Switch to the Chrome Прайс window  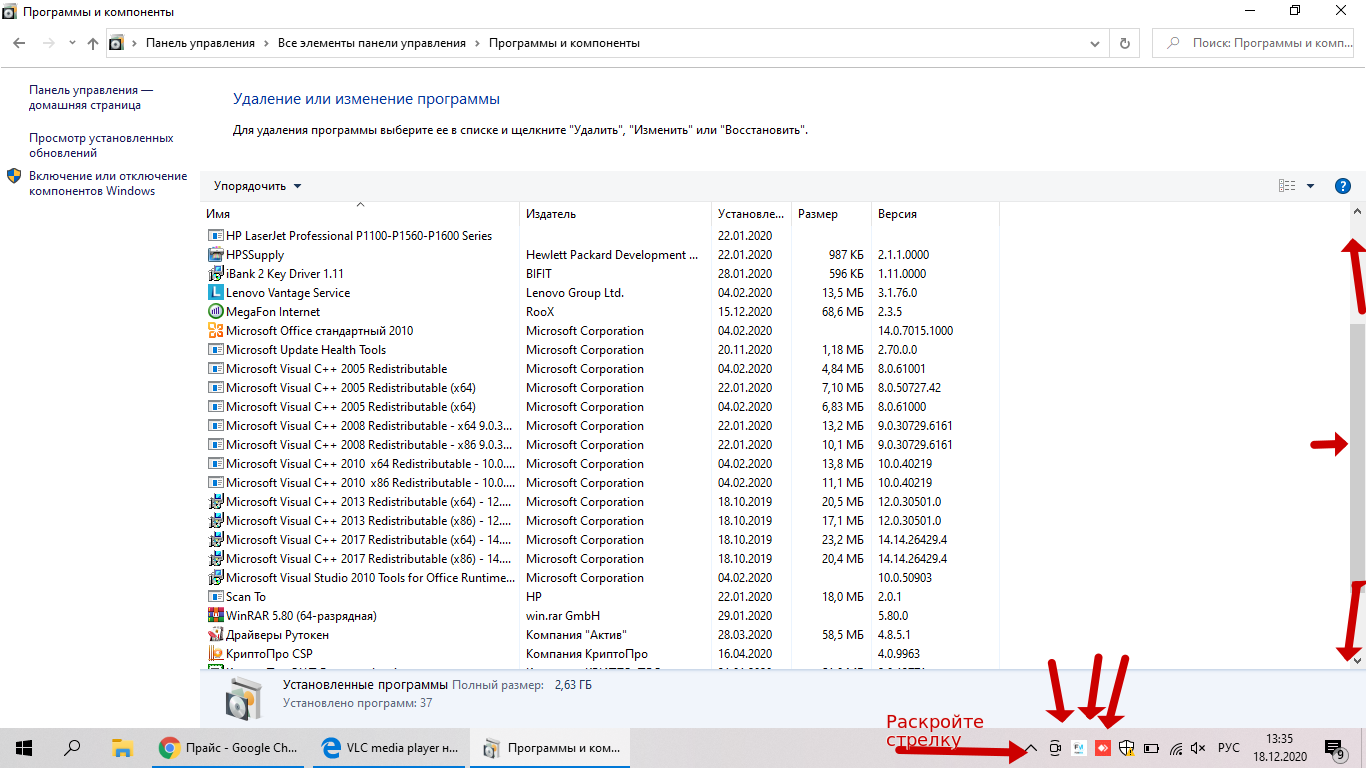pos(229,748)
